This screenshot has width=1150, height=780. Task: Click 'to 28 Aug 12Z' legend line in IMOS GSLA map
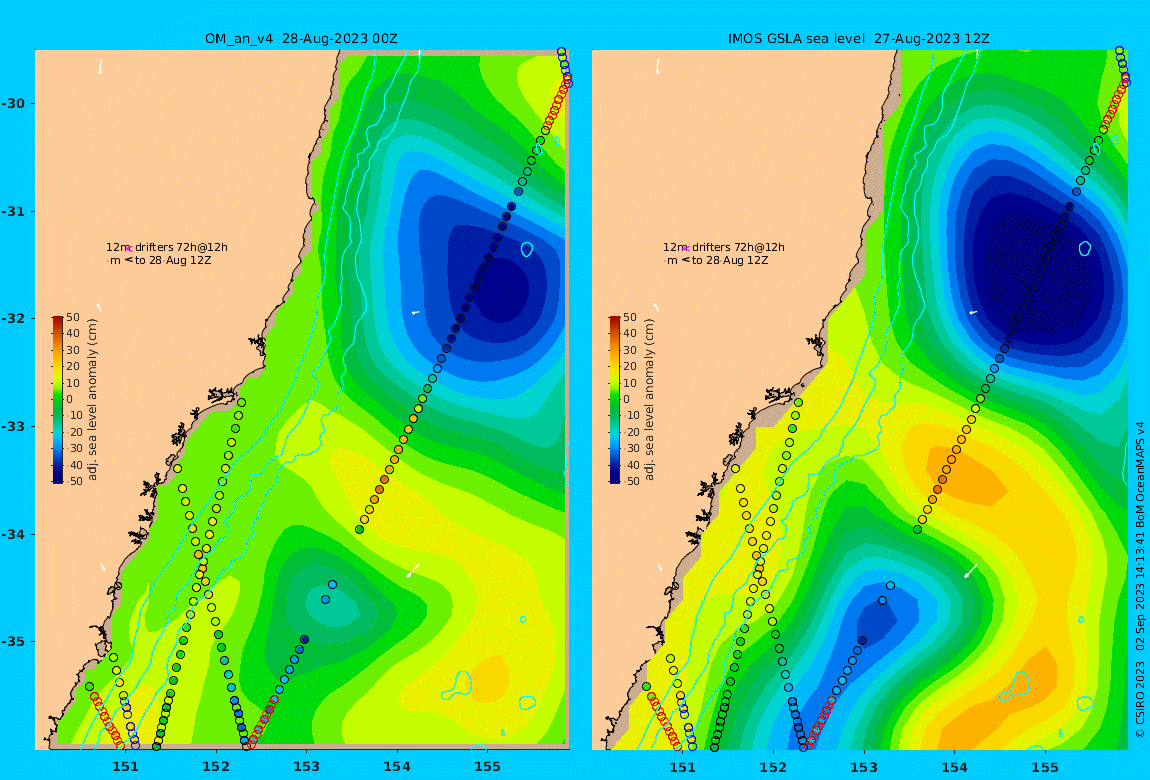click(730, 260)
